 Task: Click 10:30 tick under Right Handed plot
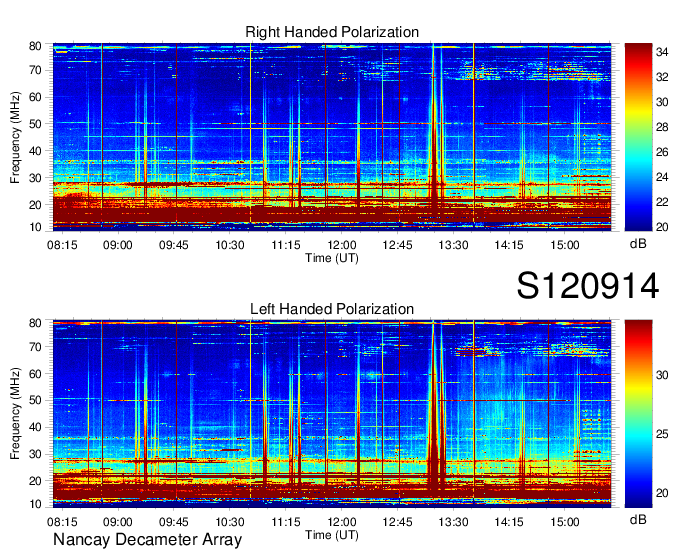[x=230, y=245]
